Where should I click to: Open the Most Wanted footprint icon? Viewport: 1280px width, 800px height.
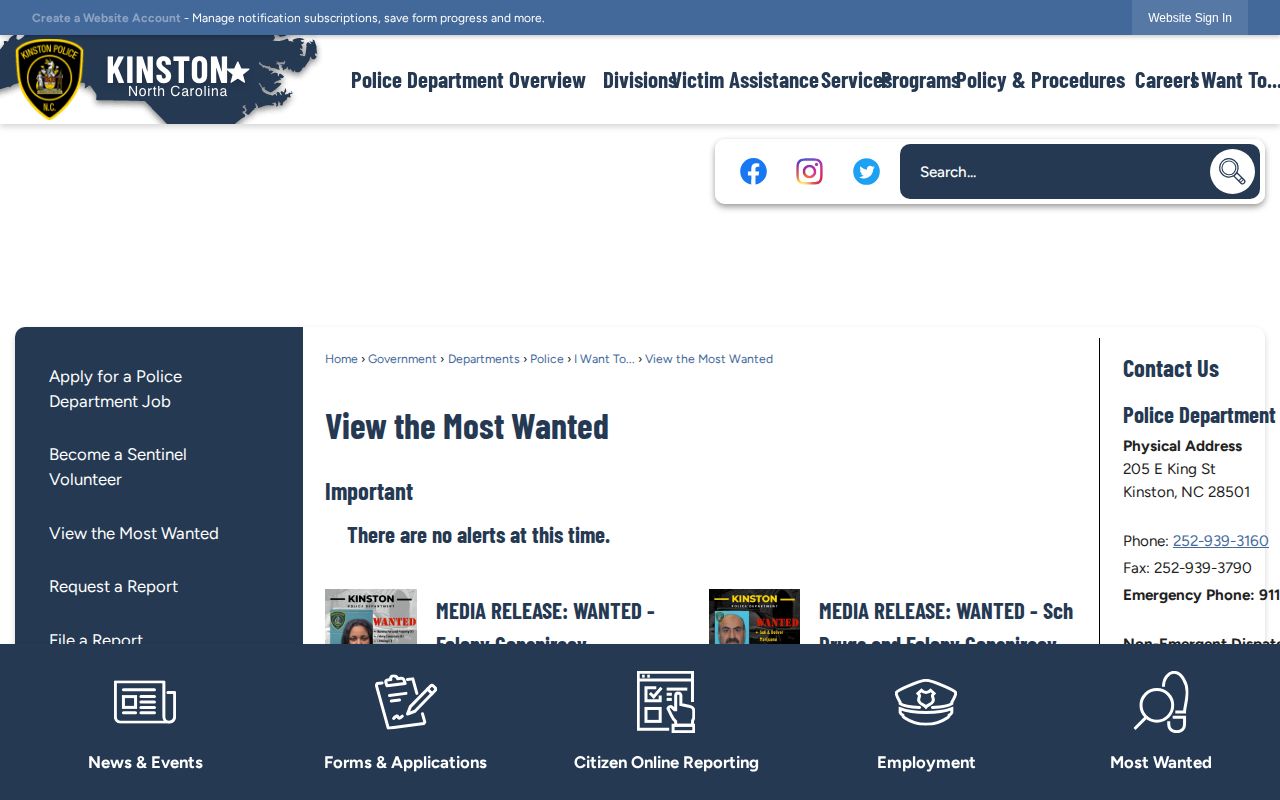(1161, 702)
